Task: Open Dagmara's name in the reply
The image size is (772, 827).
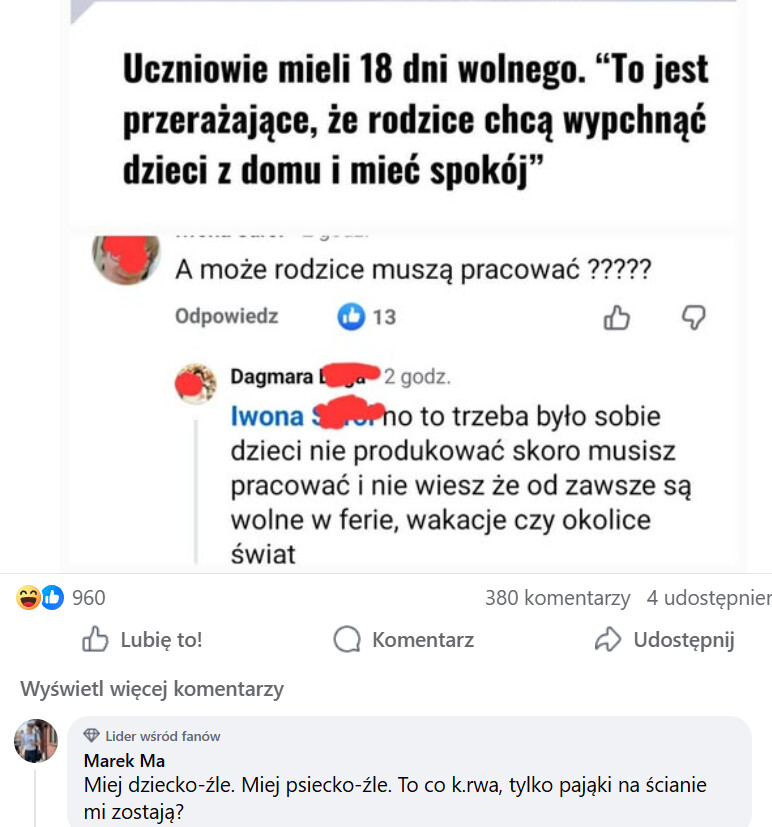Action: 270,377
